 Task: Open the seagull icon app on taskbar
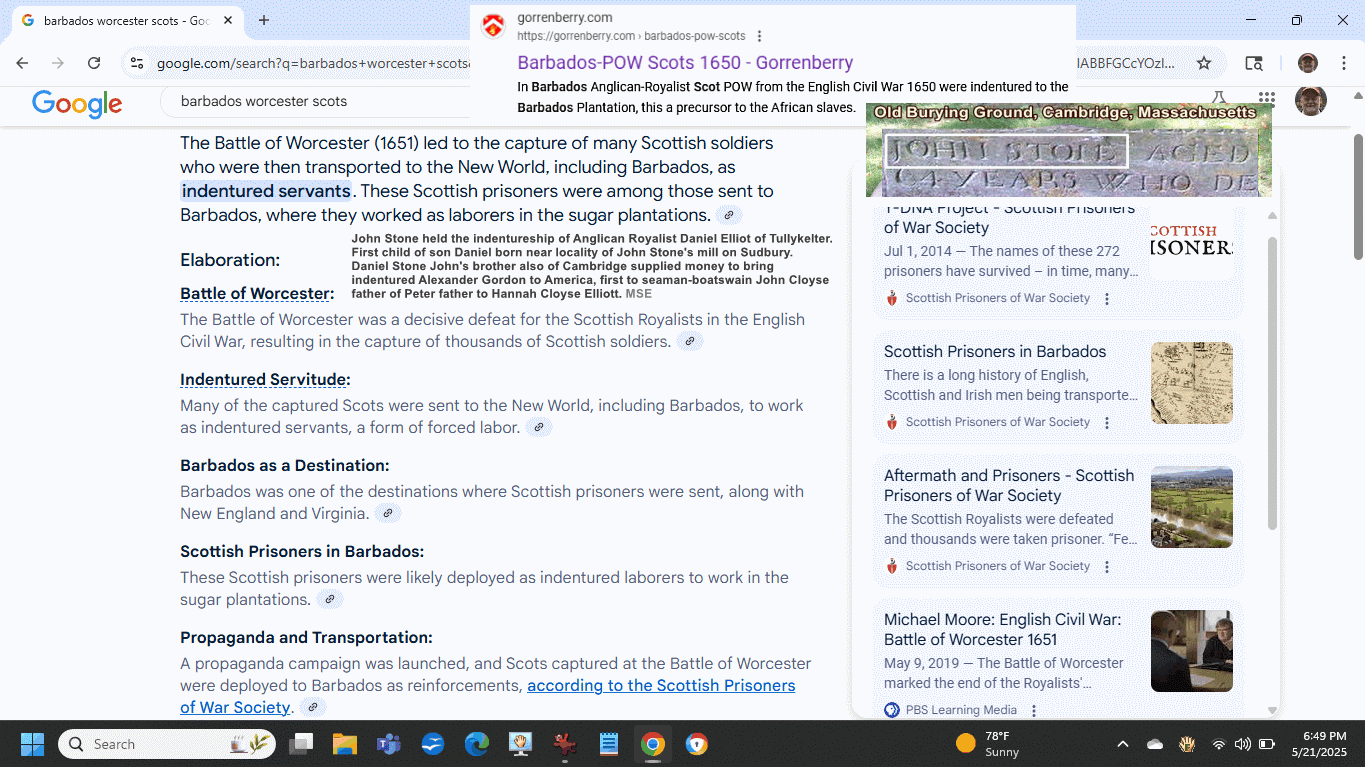433,744
